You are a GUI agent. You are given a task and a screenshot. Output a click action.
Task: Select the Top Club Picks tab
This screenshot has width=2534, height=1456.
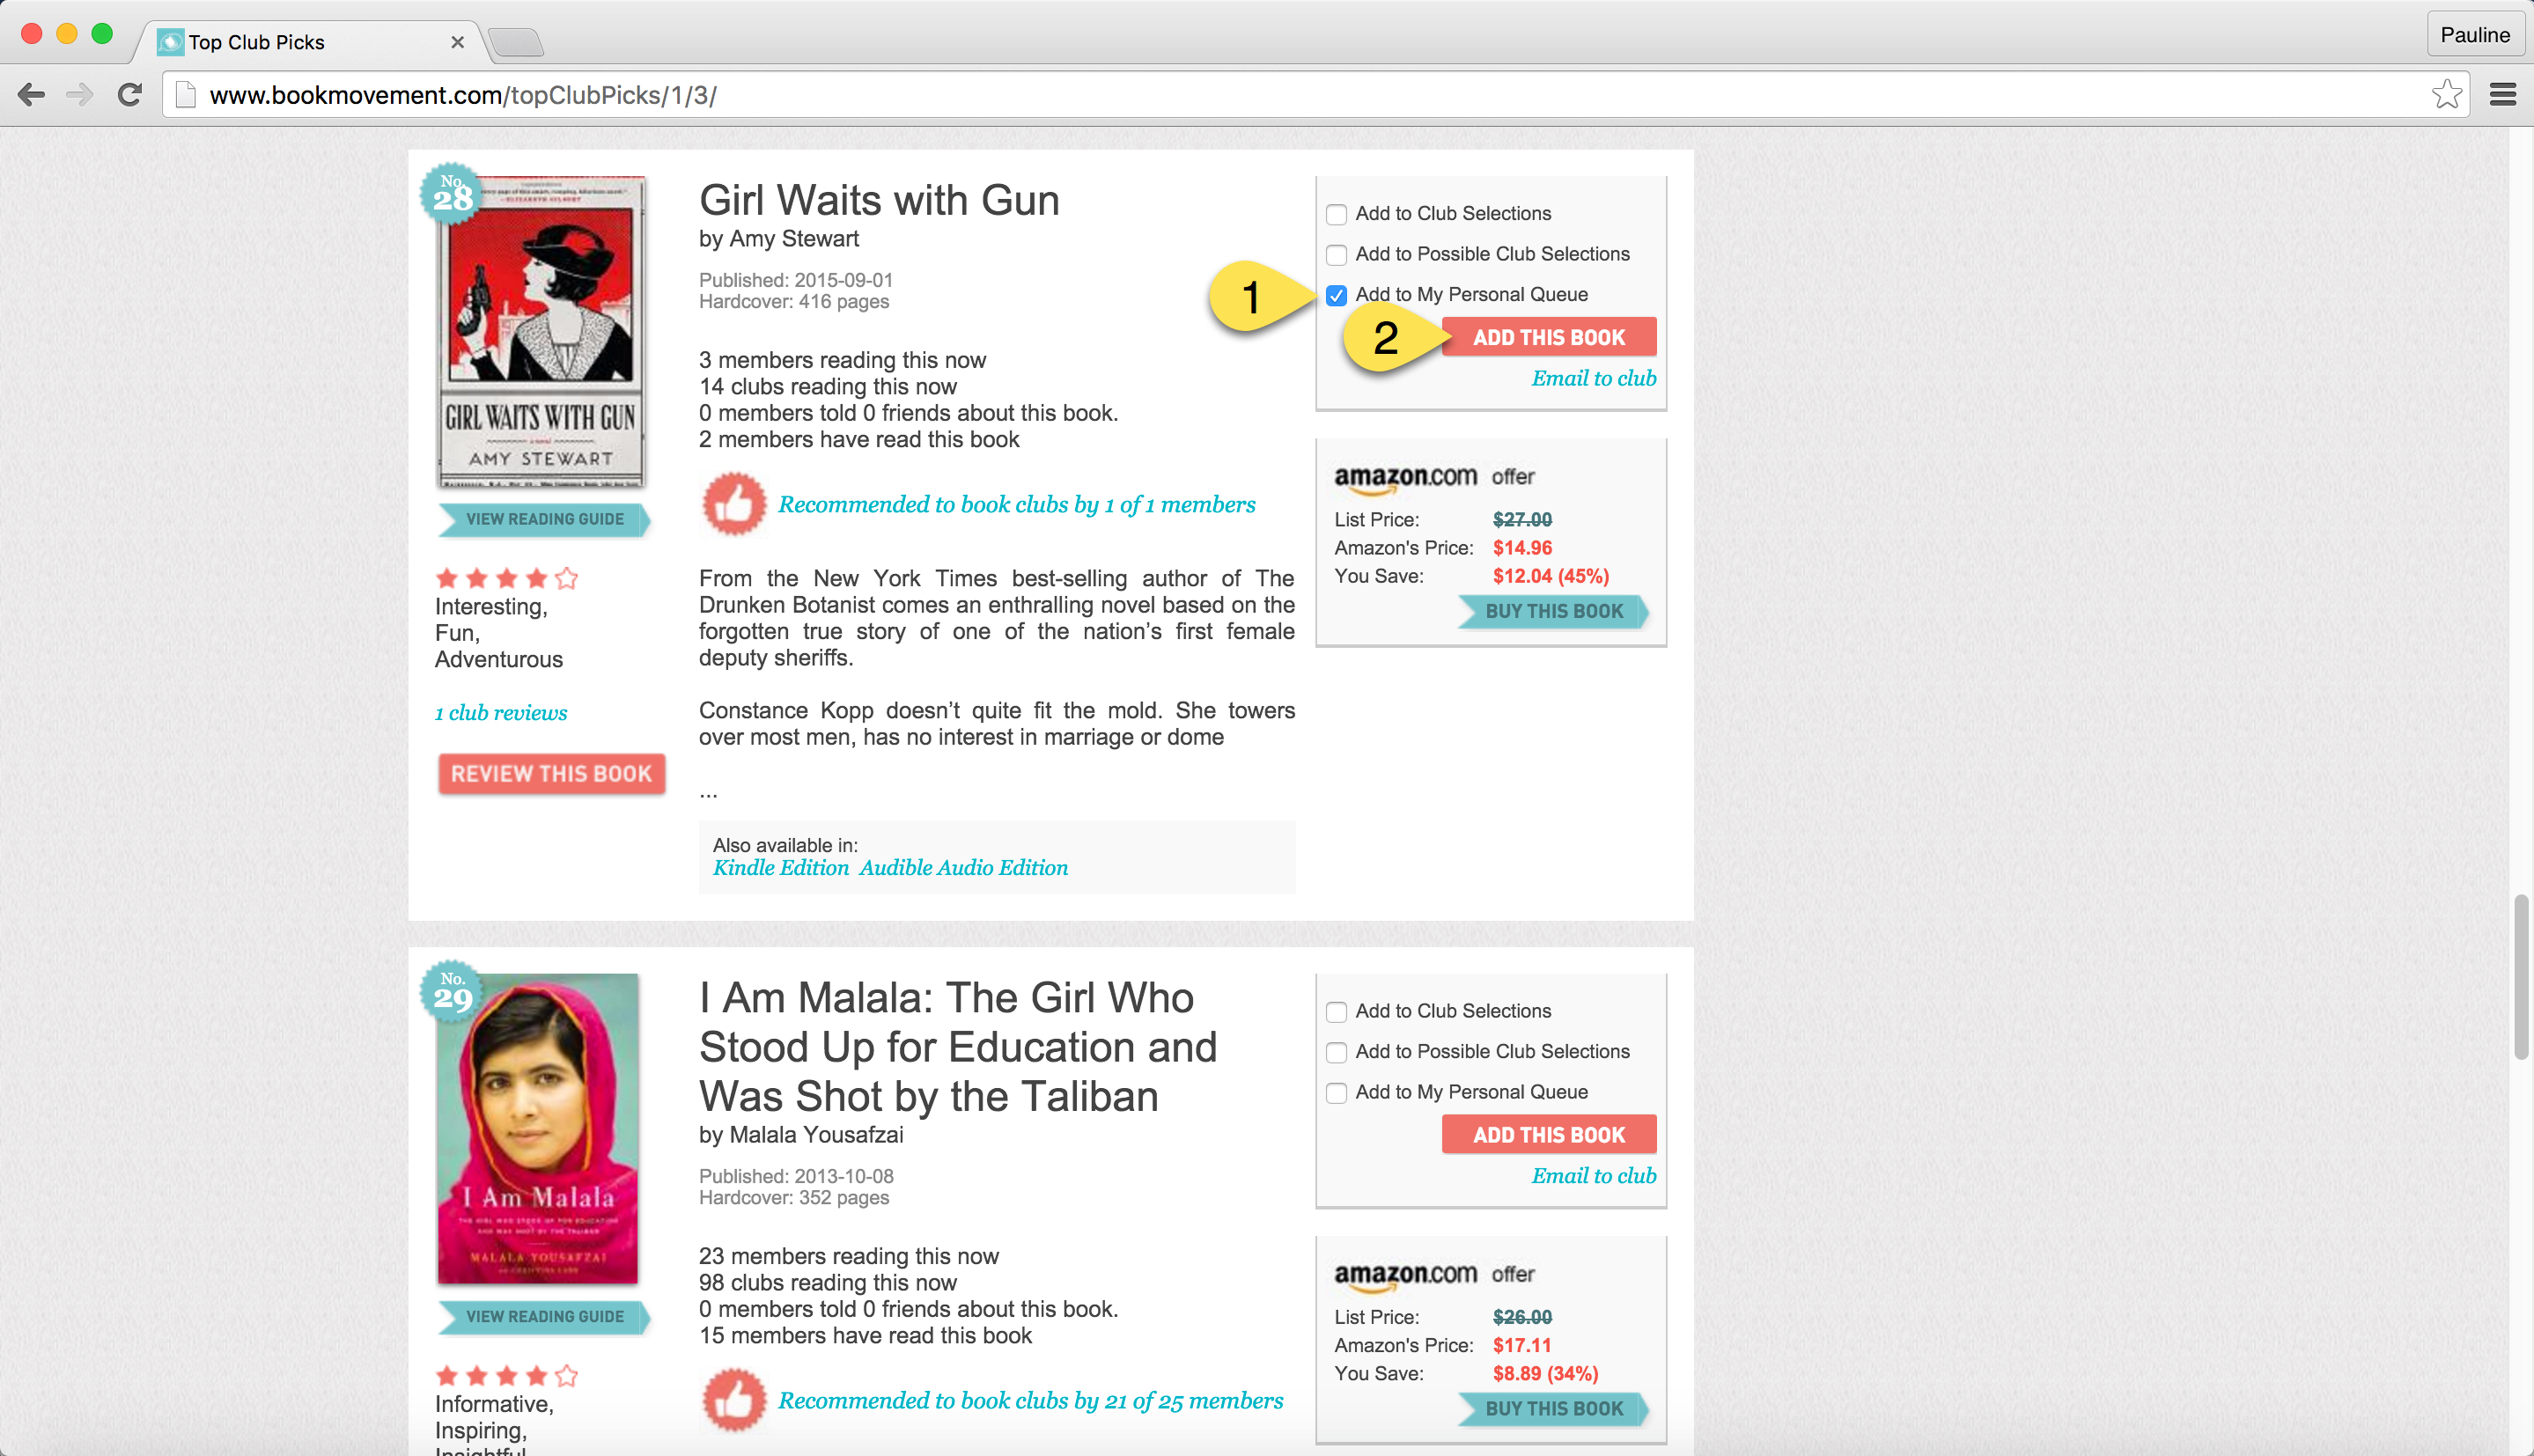[x=300, y=42]
